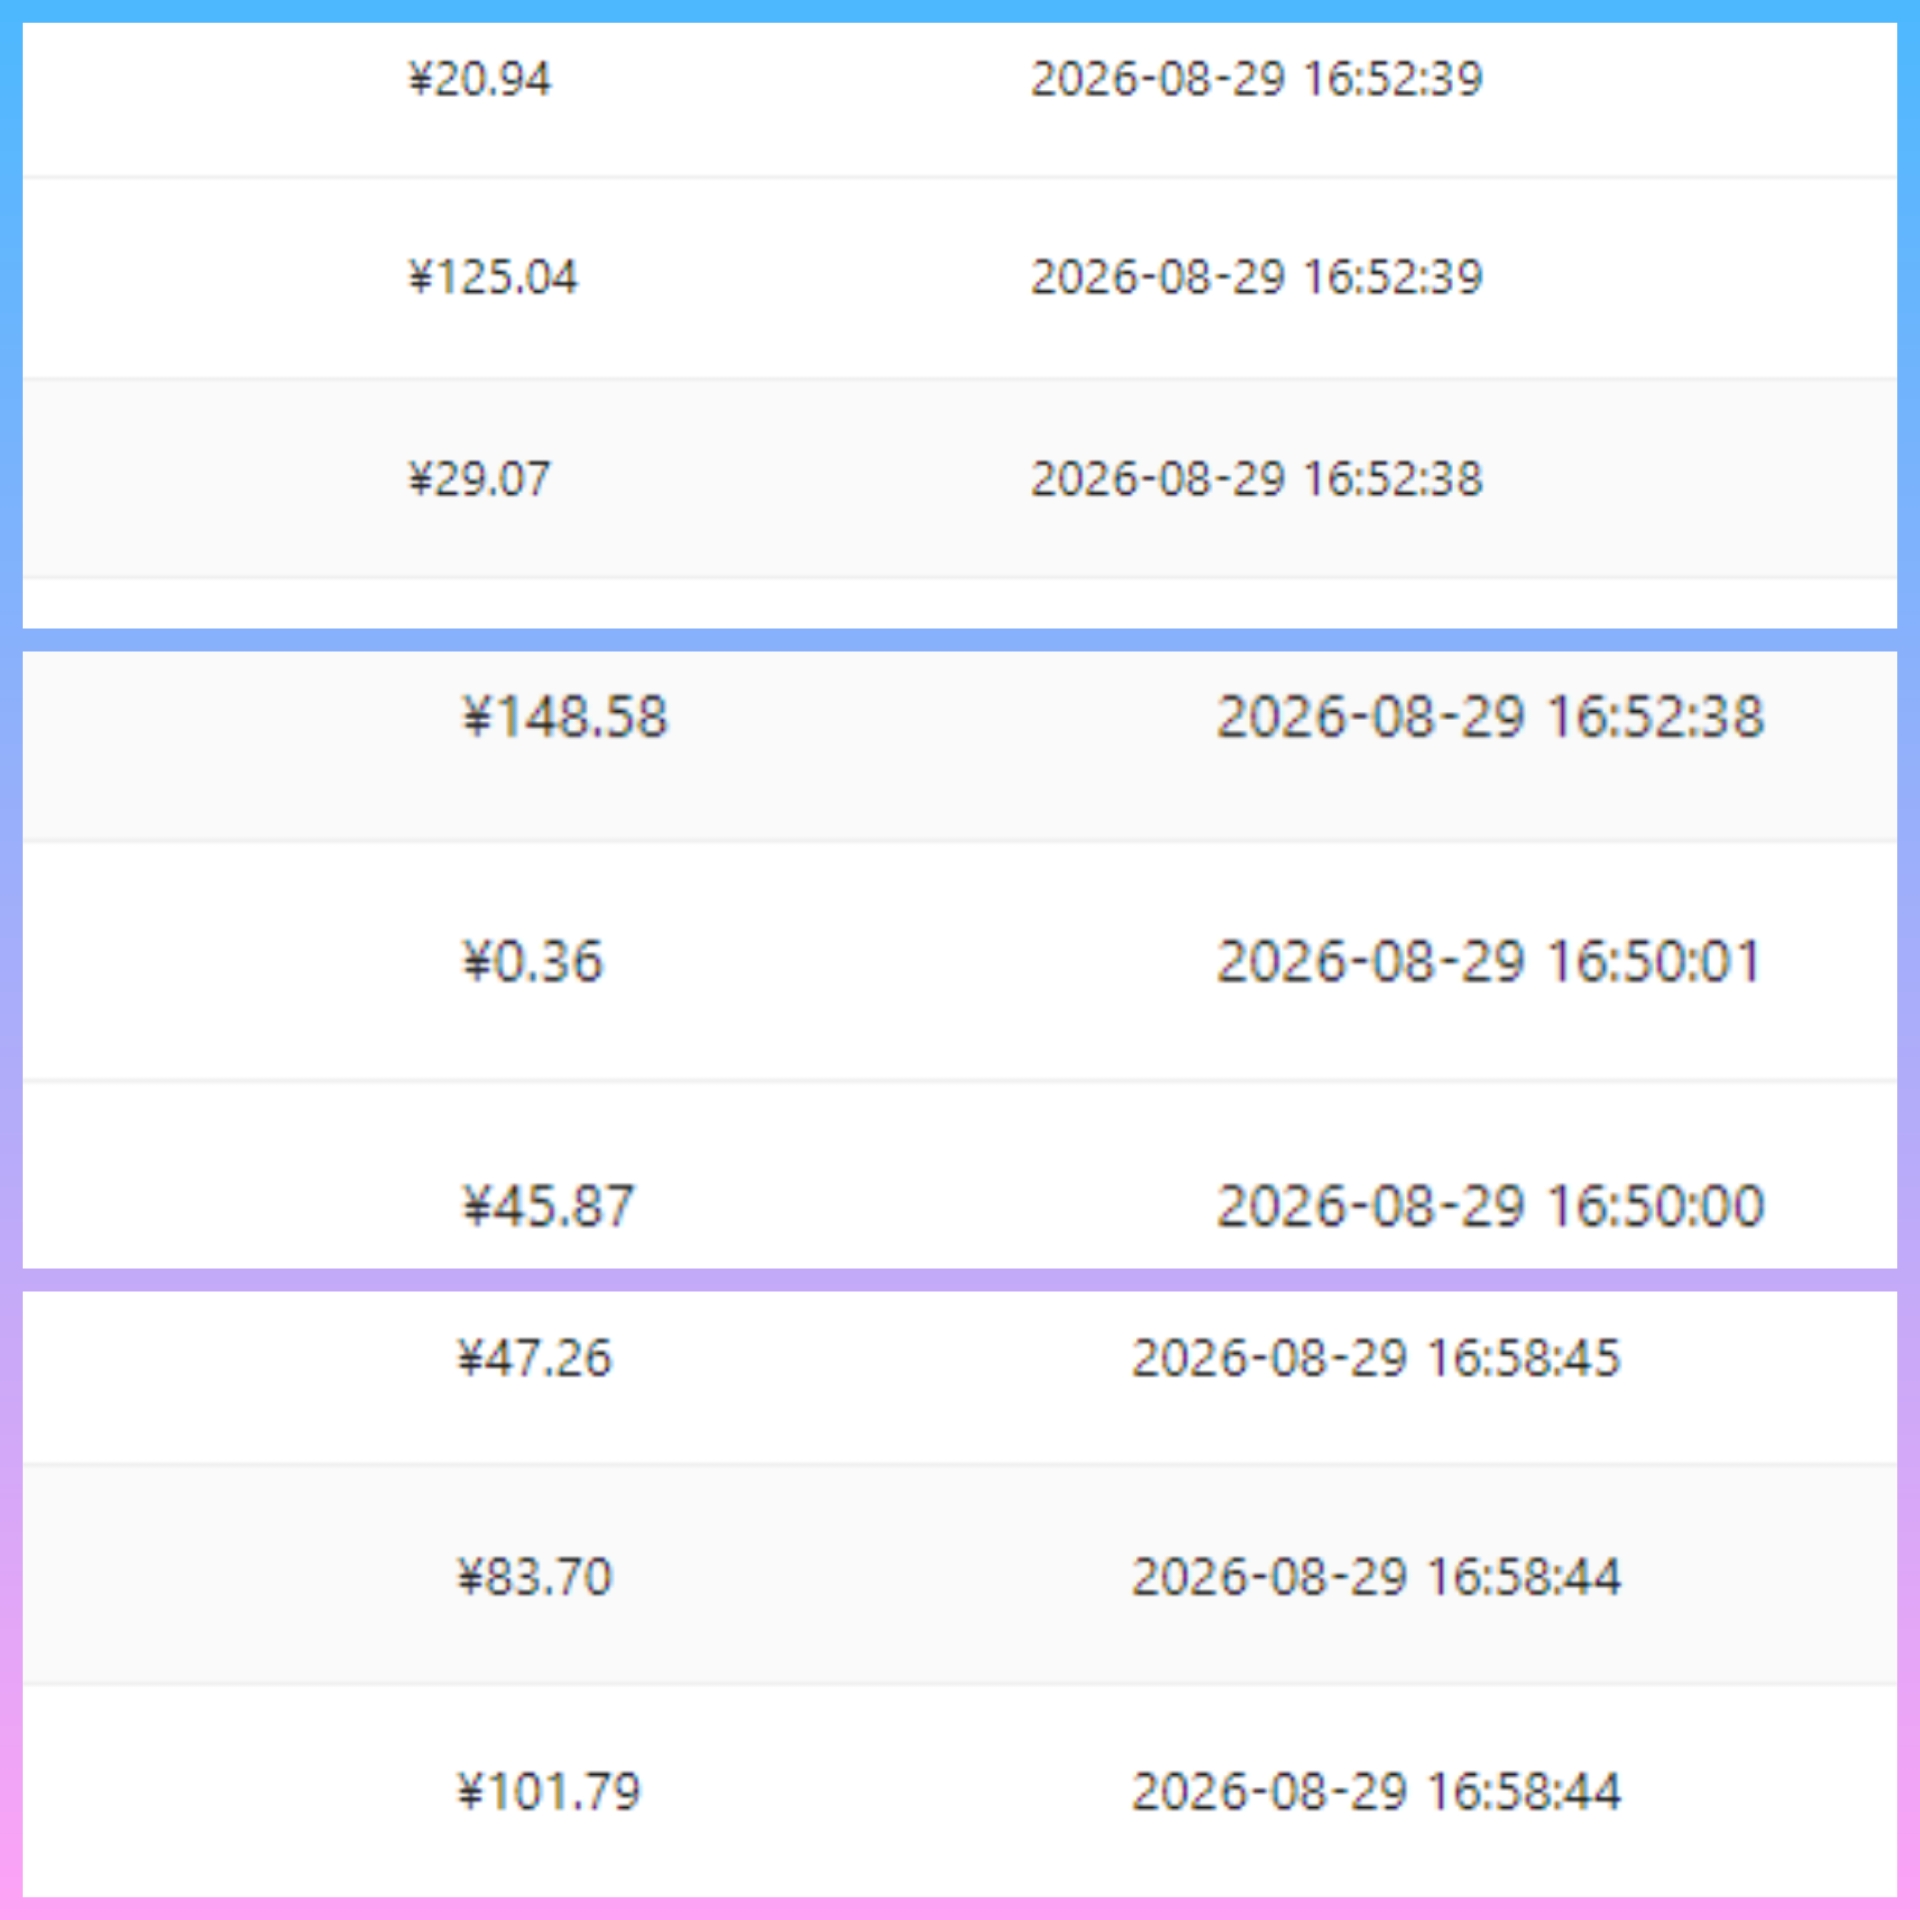
Task: Select the 2026-08-29 16:50:00 timestamp
Action: pos(1491,1205)
